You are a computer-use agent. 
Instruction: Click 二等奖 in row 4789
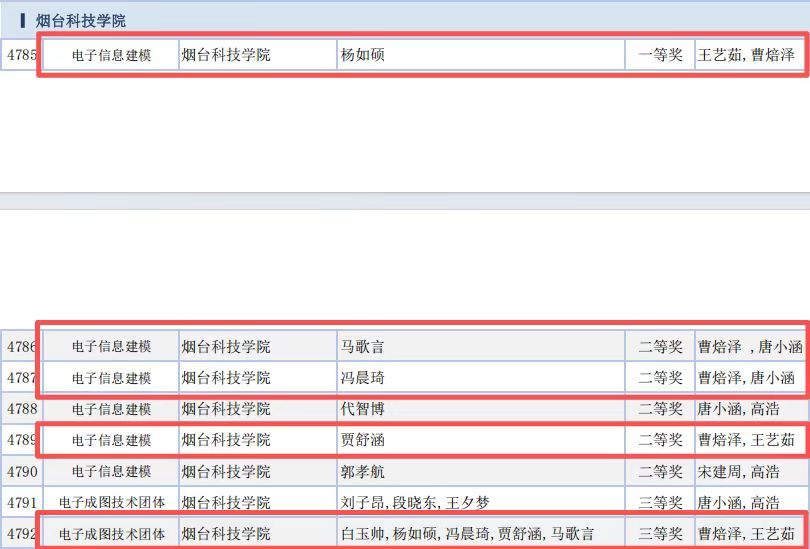tap(660, 440)
